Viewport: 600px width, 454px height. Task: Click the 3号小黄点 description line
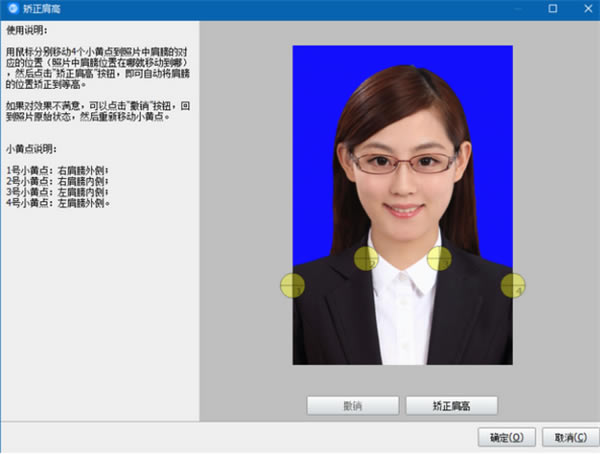click(57, 192)
